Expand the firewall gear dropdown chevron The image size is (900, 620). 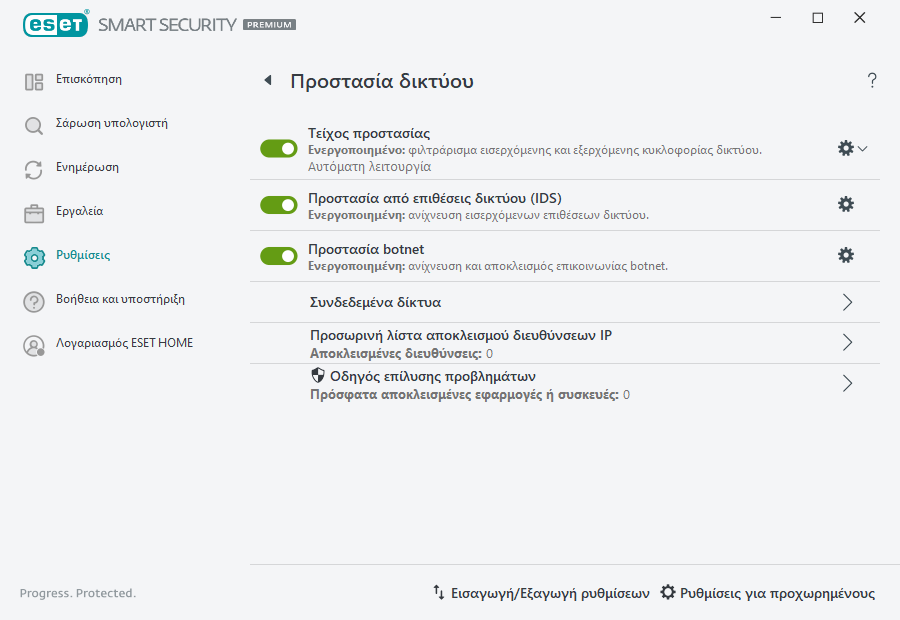pos(862,147)
